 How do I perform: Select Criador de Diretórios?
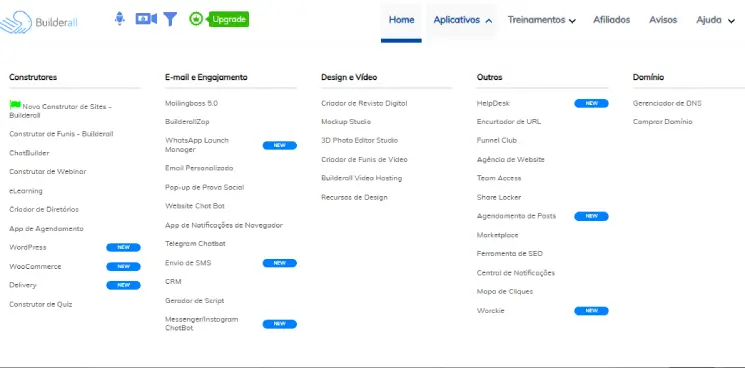point(44,209)
